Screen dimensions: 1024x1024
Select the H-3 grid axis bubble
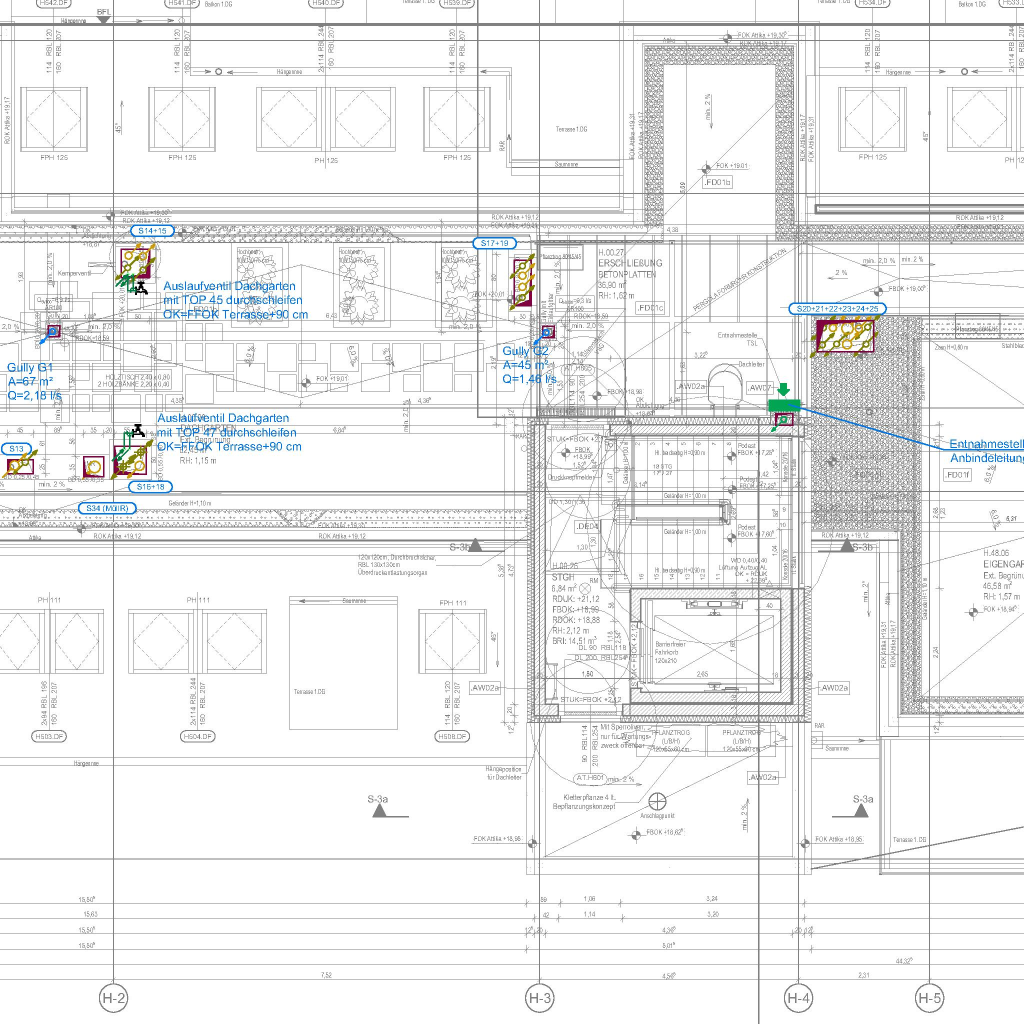point(540,997)
